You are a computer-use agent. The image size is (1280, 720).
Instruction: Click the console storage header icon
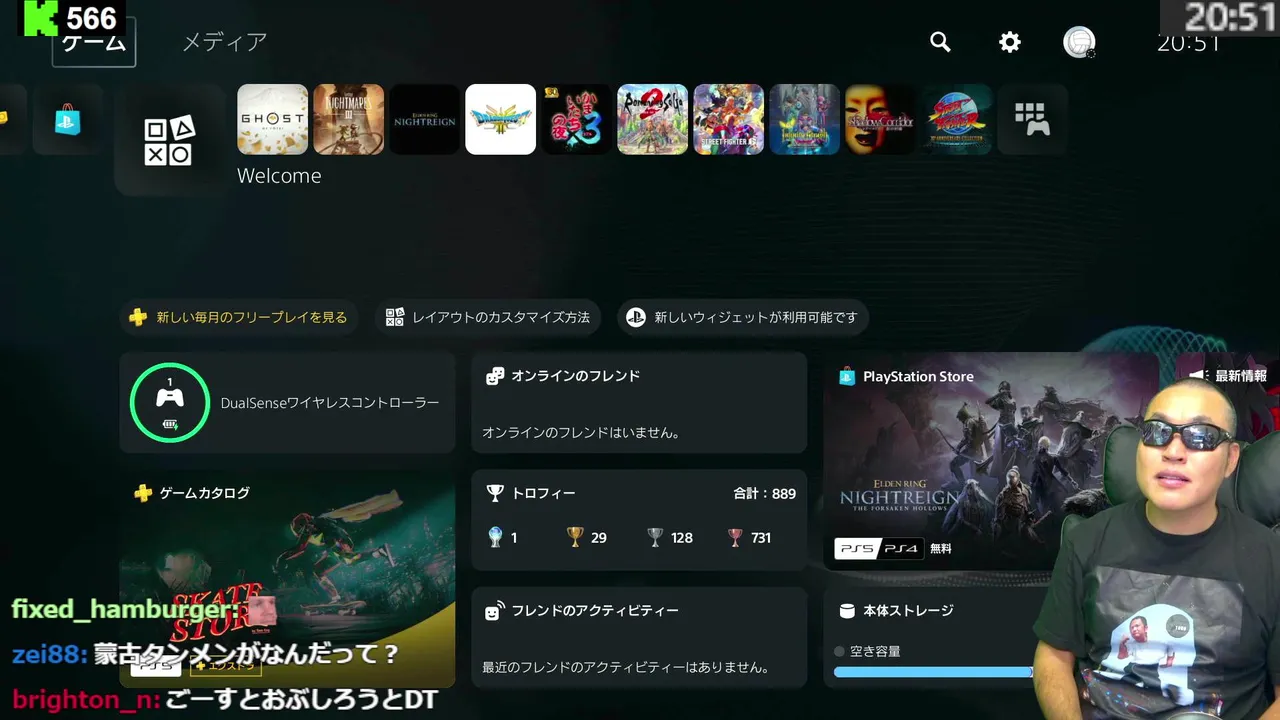pos(847,611)
